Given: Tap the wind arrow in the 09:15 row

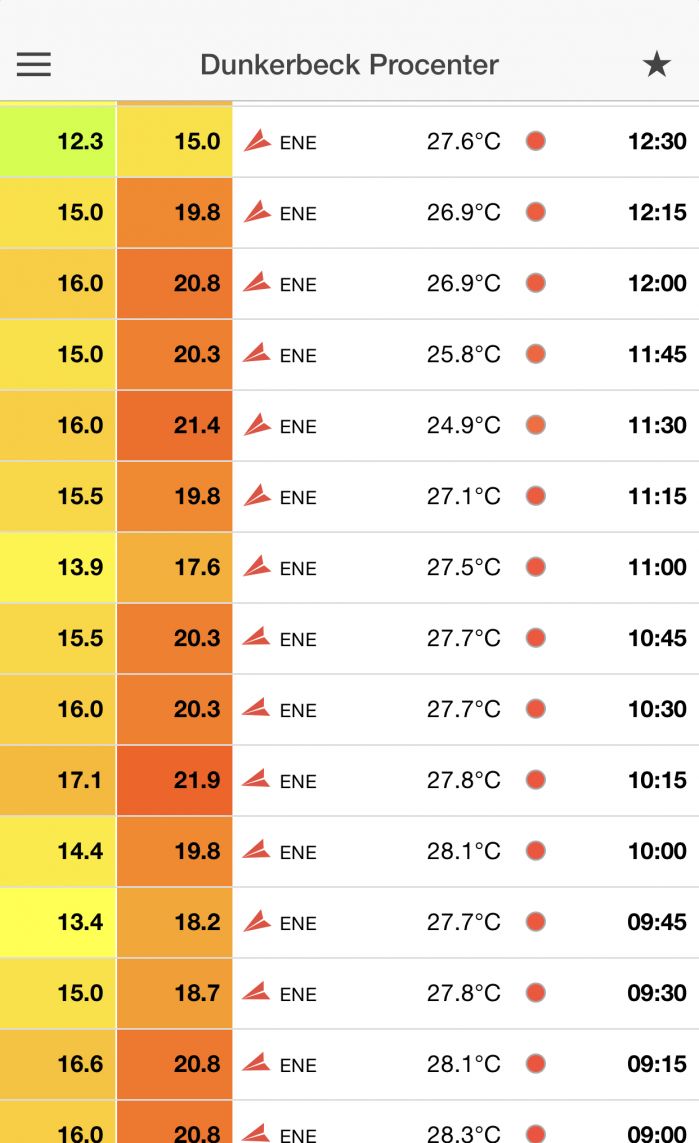Looking at the screenshot, I should (258, 1063).
